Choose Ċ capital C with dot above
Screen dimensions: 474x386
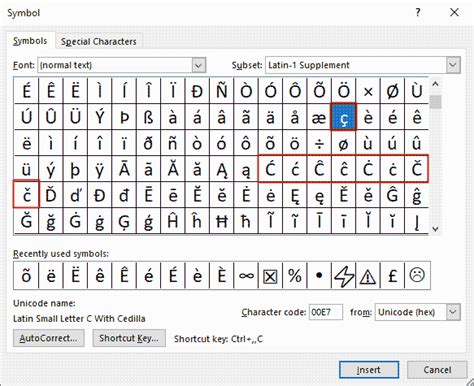(368, 169)
